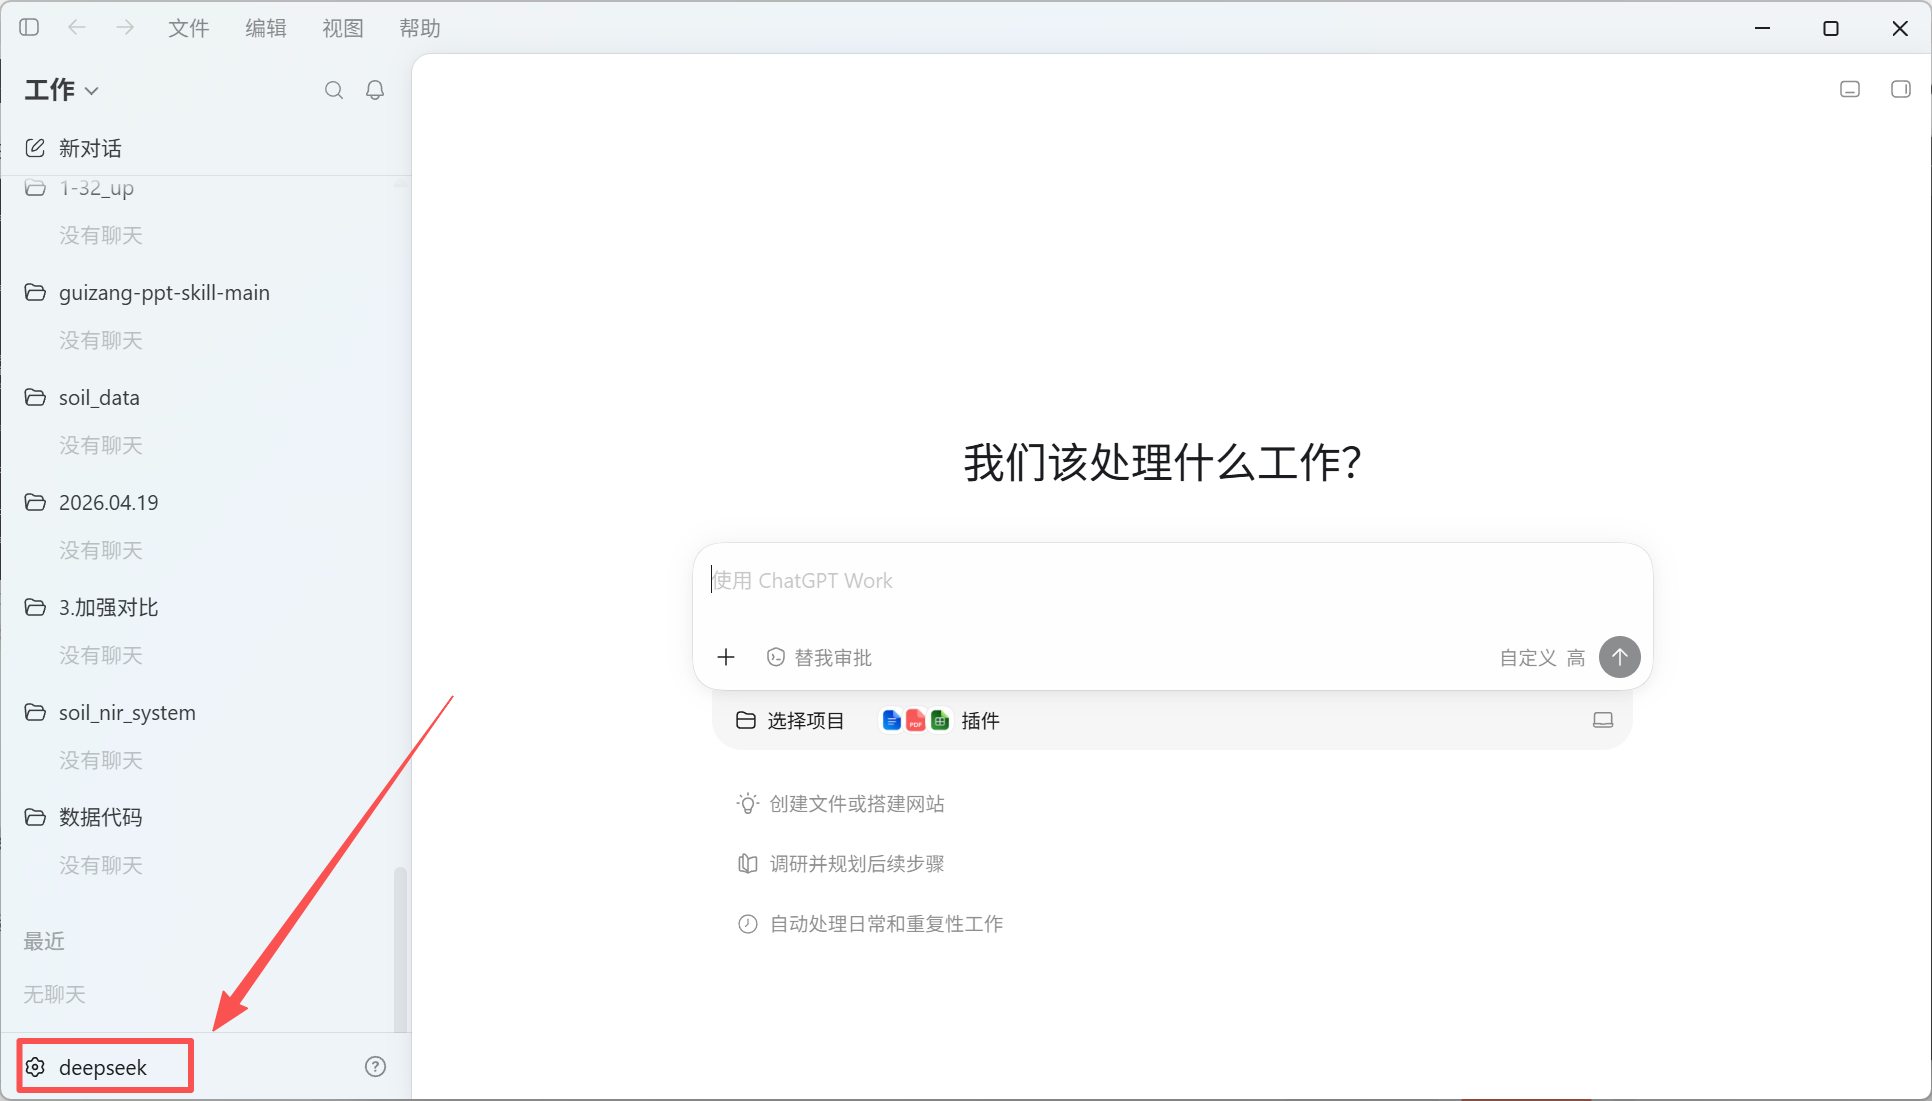Focus the 使用 ChatGPT Work input box
The height and width of the screenshot is (1101, 1932).
tap(1172, 581)
